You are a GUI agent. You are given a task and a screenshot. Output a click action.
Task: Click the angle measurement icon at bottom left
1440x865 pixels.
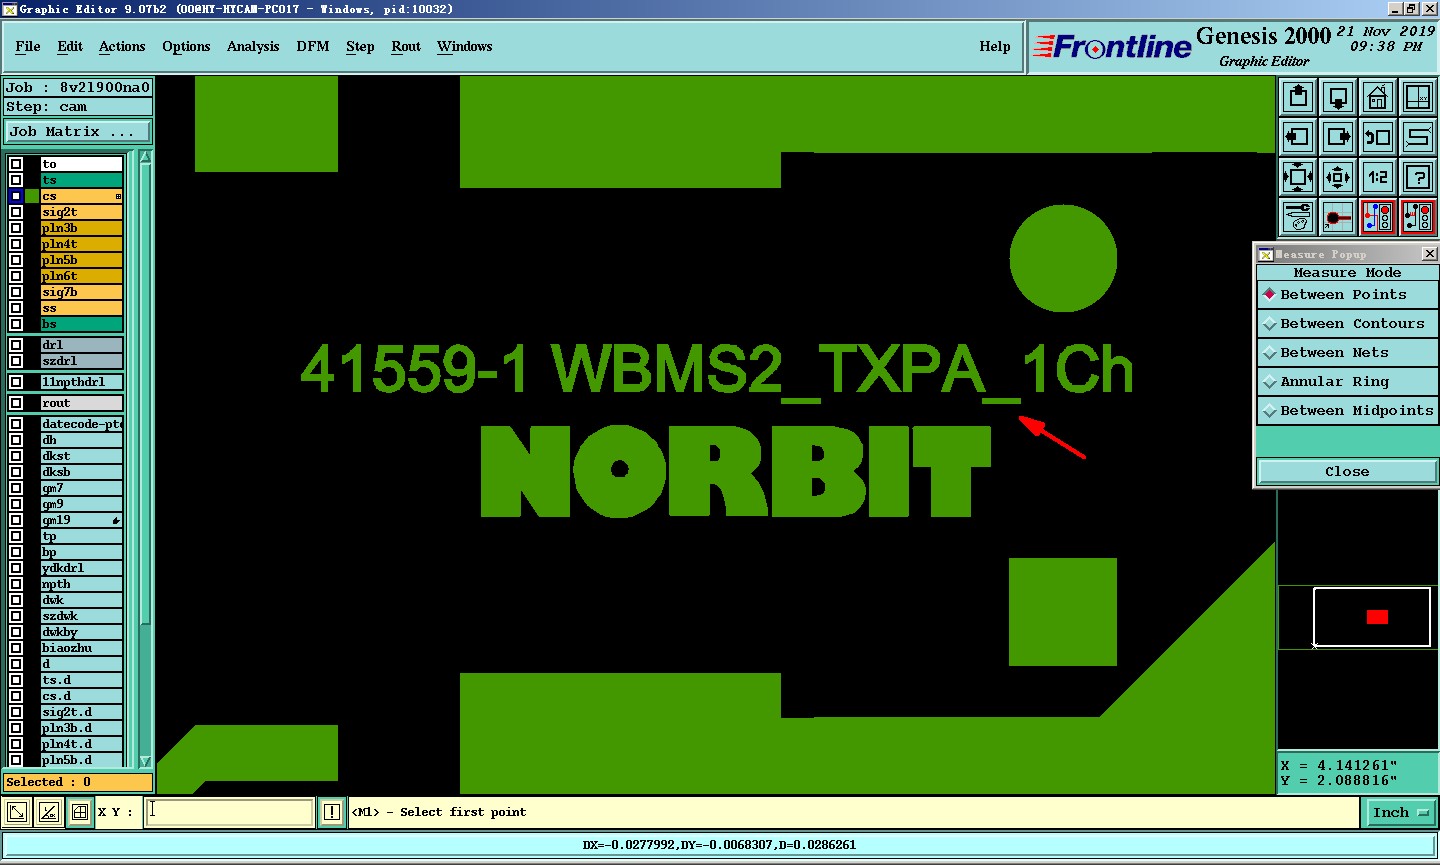point(49,812)
